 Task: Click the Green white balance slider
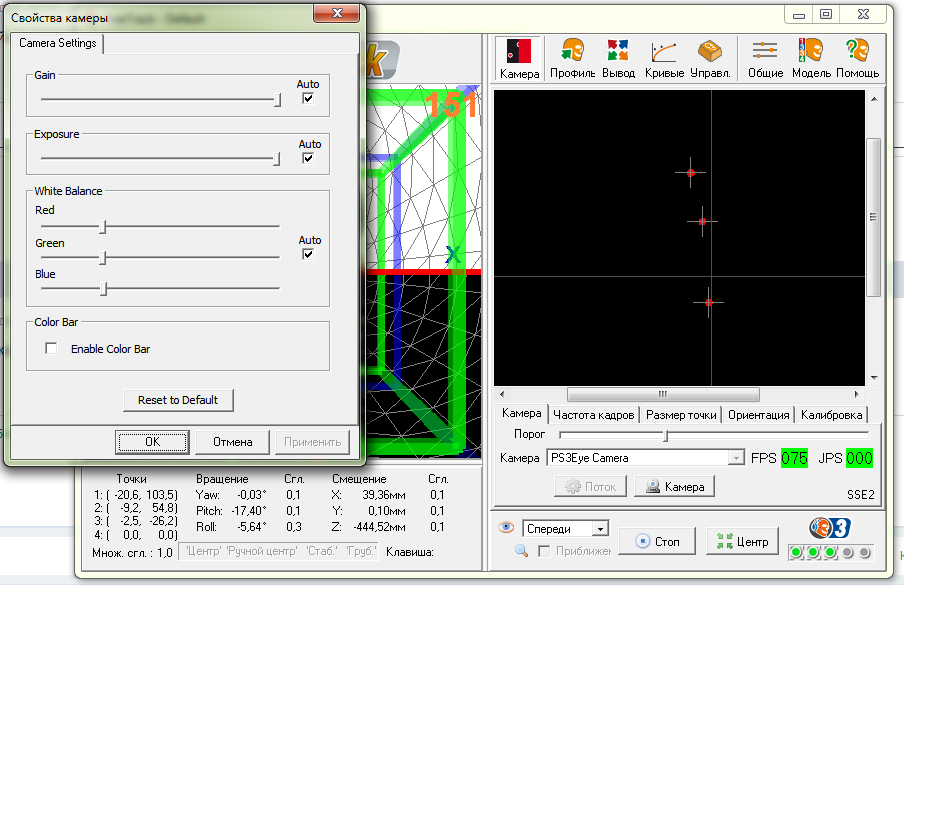(x=102, y=258)
